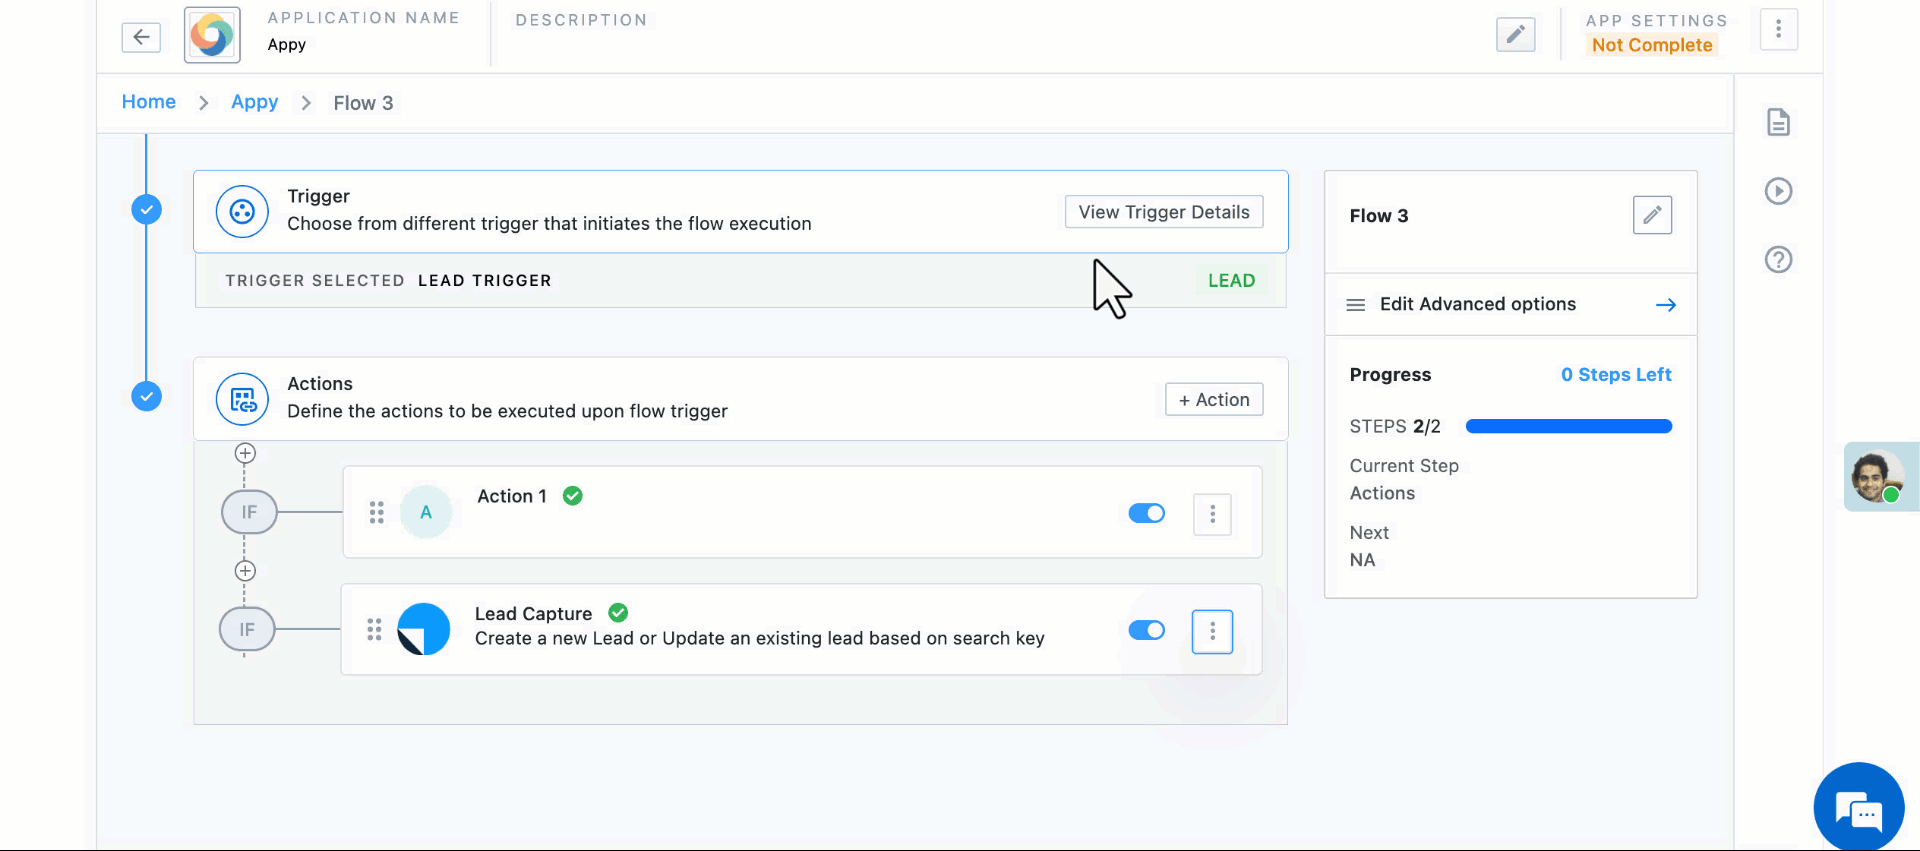Open the Lead Capture options menu
1920x851 pixels.
click(x=1212, y=632)
